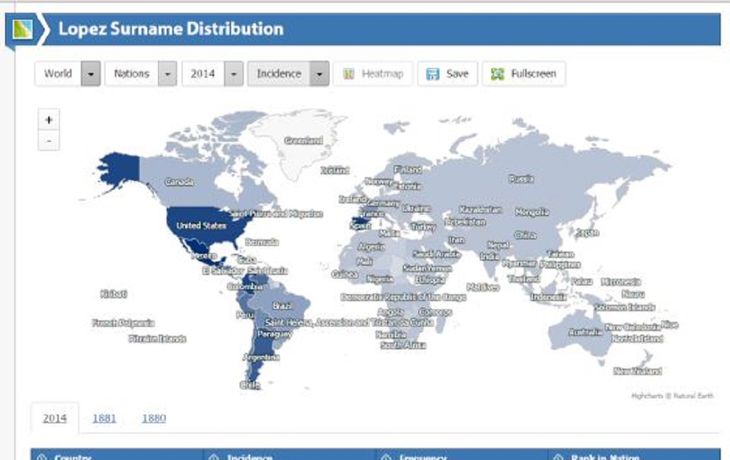Image resolution: width=730 pixels, height=460 pixels.
Task: Click the Highcharts Natural Earth credit
Action: (672, 396)
